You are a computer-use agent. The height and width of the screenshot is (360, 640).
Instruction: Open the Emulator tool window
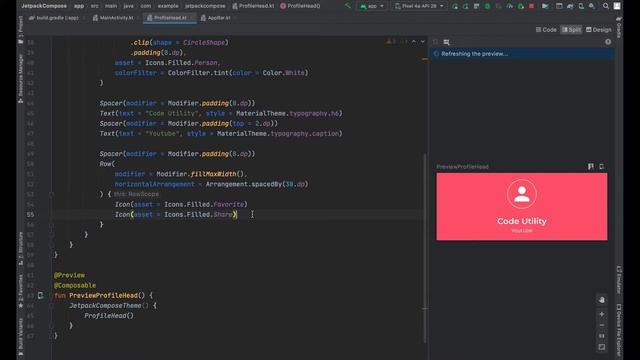[x=619, y=280]
